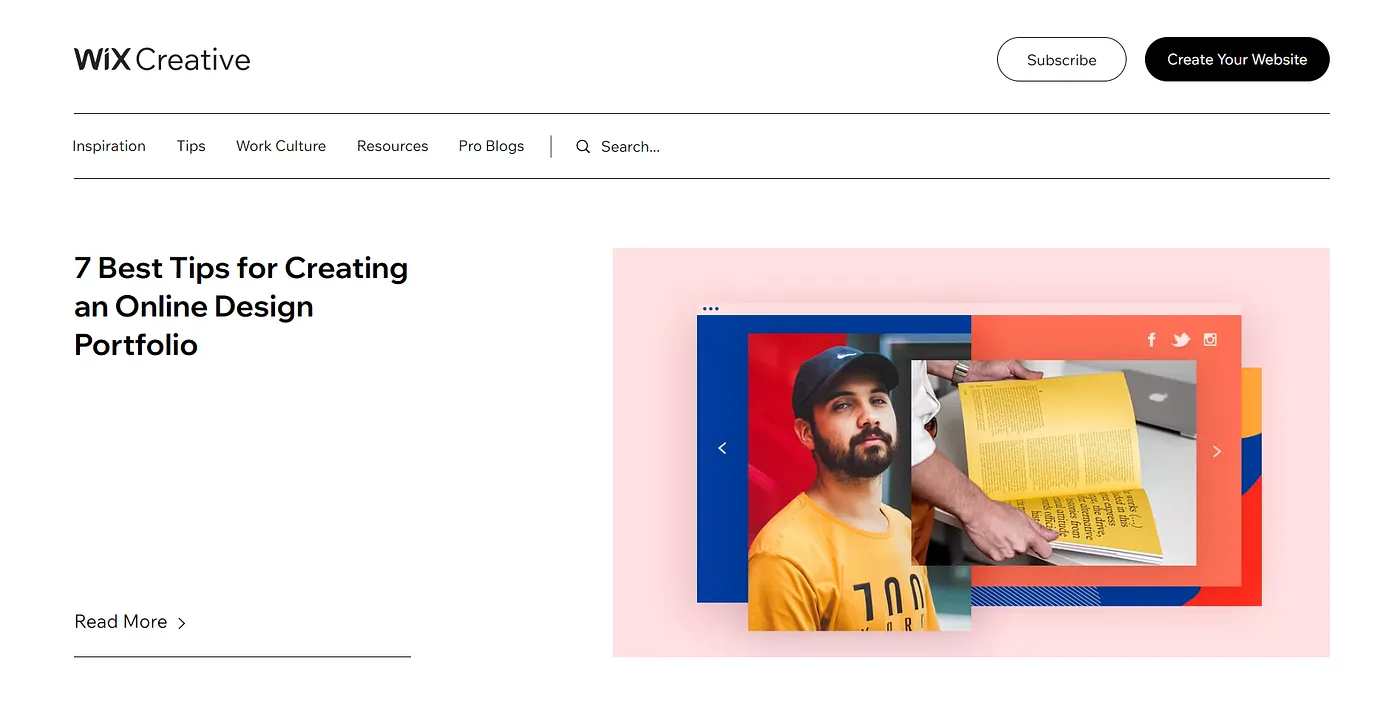The width and height of the screenshot is (1400, 718).
Task: Navigate to Pro Blogs
Action: (x=491, y=146)
